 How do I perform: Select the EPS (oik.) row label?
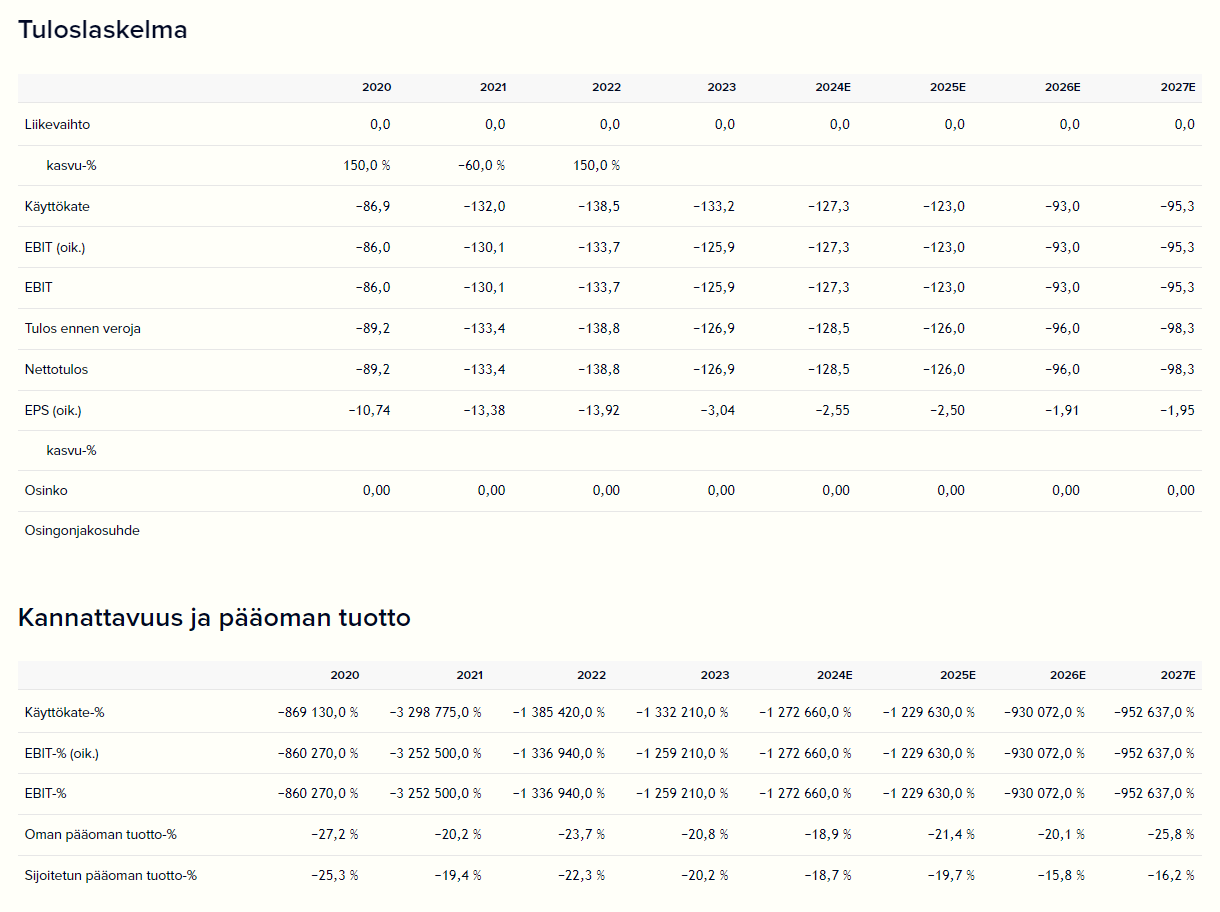pos(53,411)
